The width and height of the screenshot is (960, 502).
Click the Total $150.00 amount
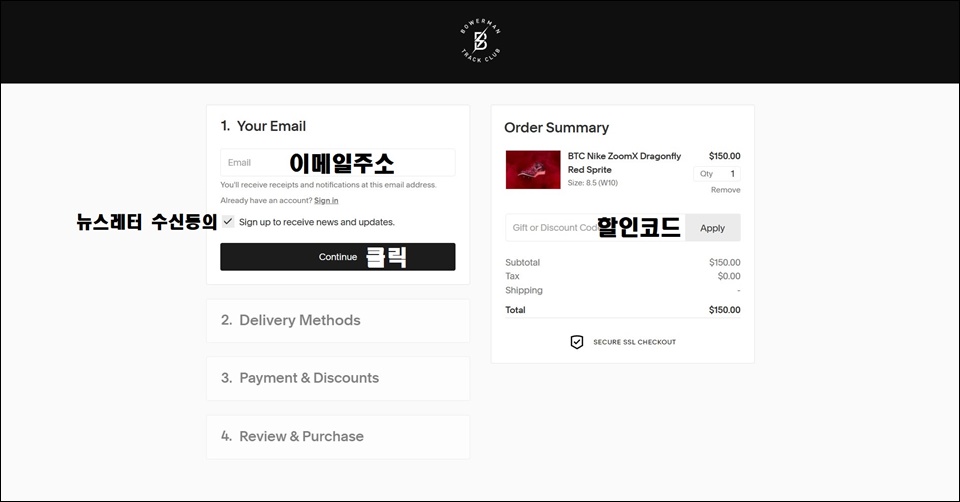[724, 310]
